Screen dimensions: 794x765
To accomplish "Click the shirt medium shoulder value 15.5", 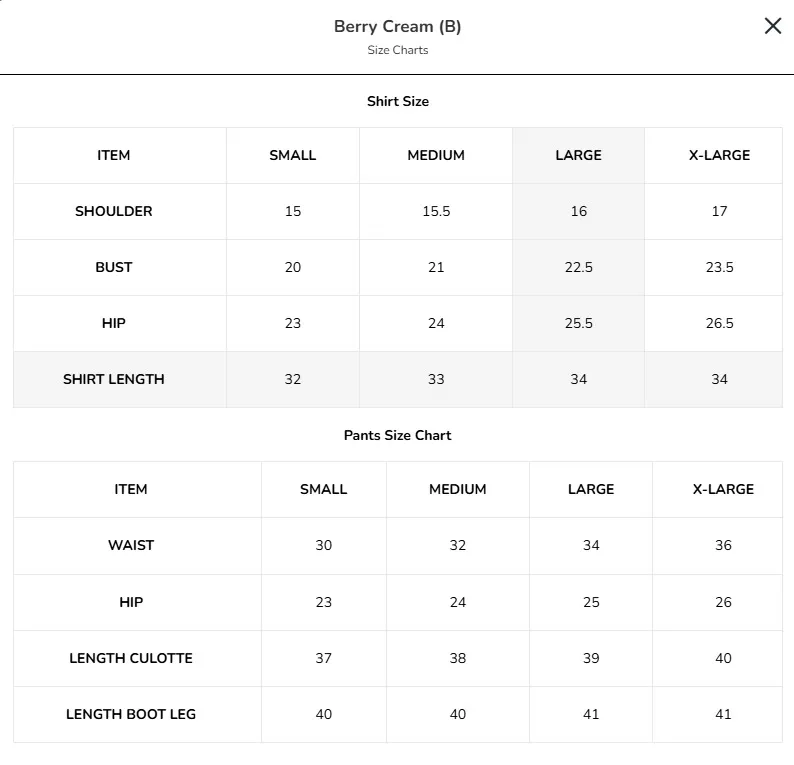I will point(436,211).
